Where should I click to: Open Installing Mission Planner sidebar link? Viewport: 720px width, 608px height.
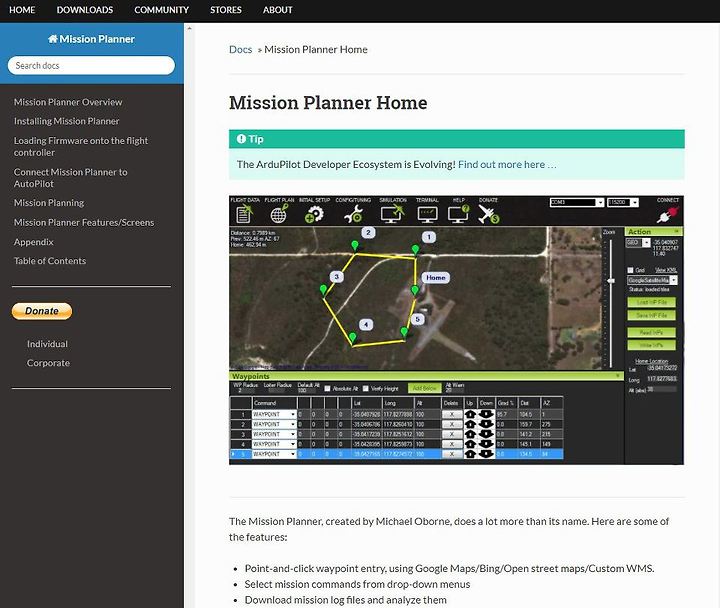pos(67,121)
